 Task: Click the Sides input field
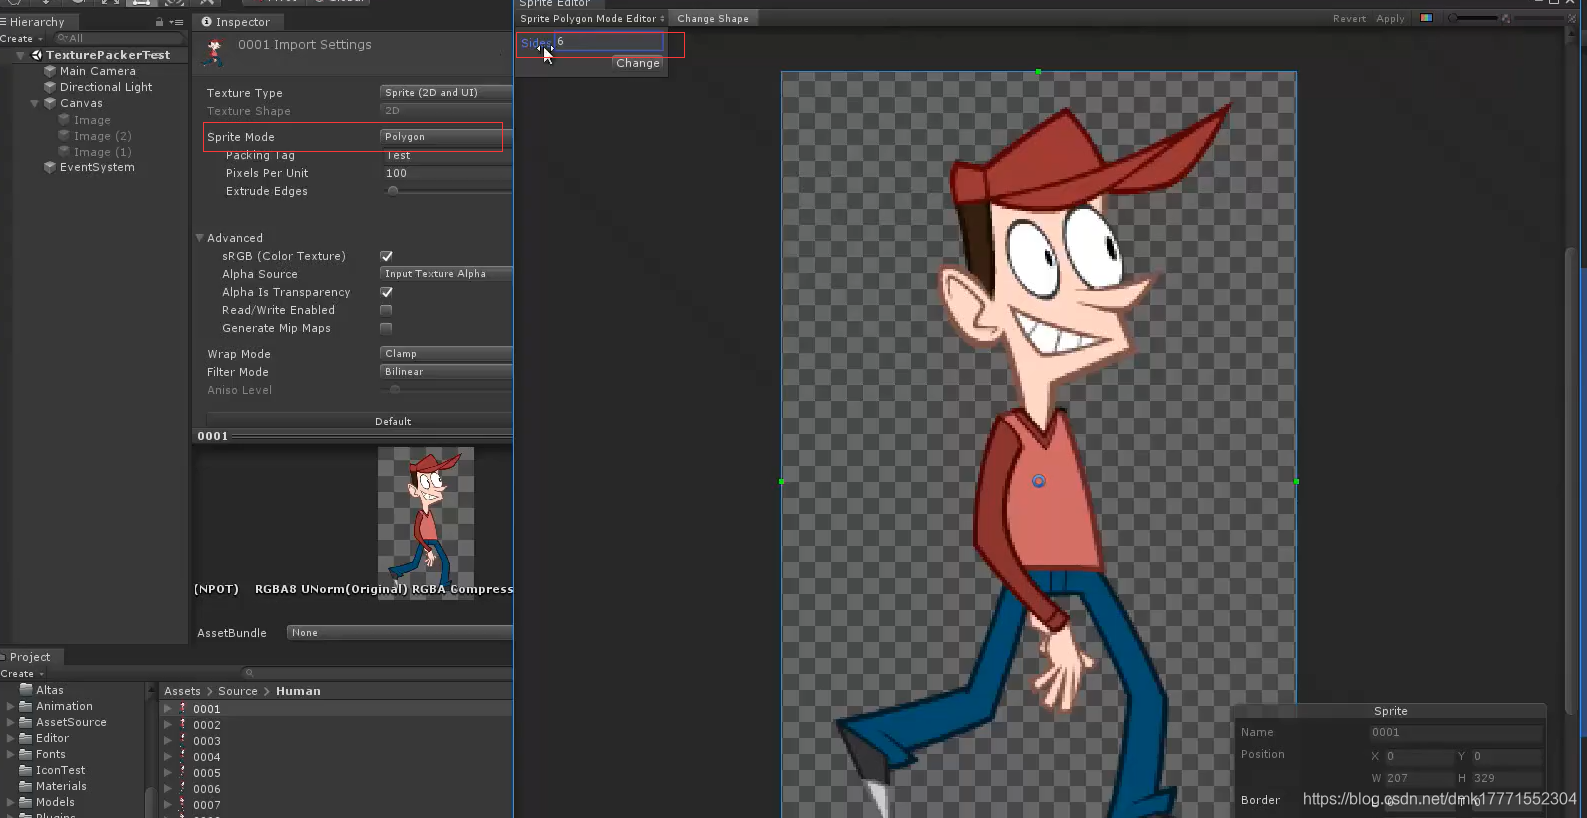[609, 42]
